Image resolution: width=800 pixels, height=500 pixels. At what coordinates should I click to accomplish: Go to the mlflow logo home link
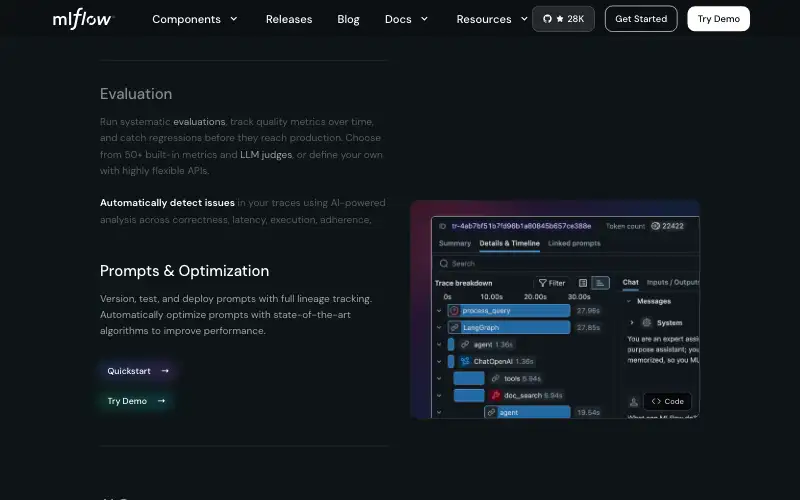(x=83, y=19)
